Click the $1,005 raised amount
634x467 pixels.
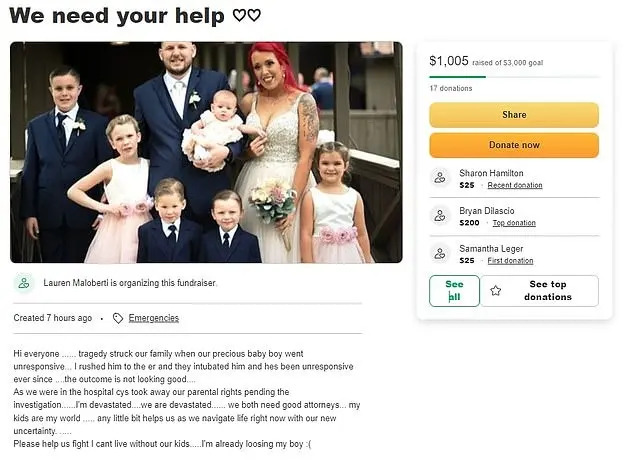(x=449, y=61)
